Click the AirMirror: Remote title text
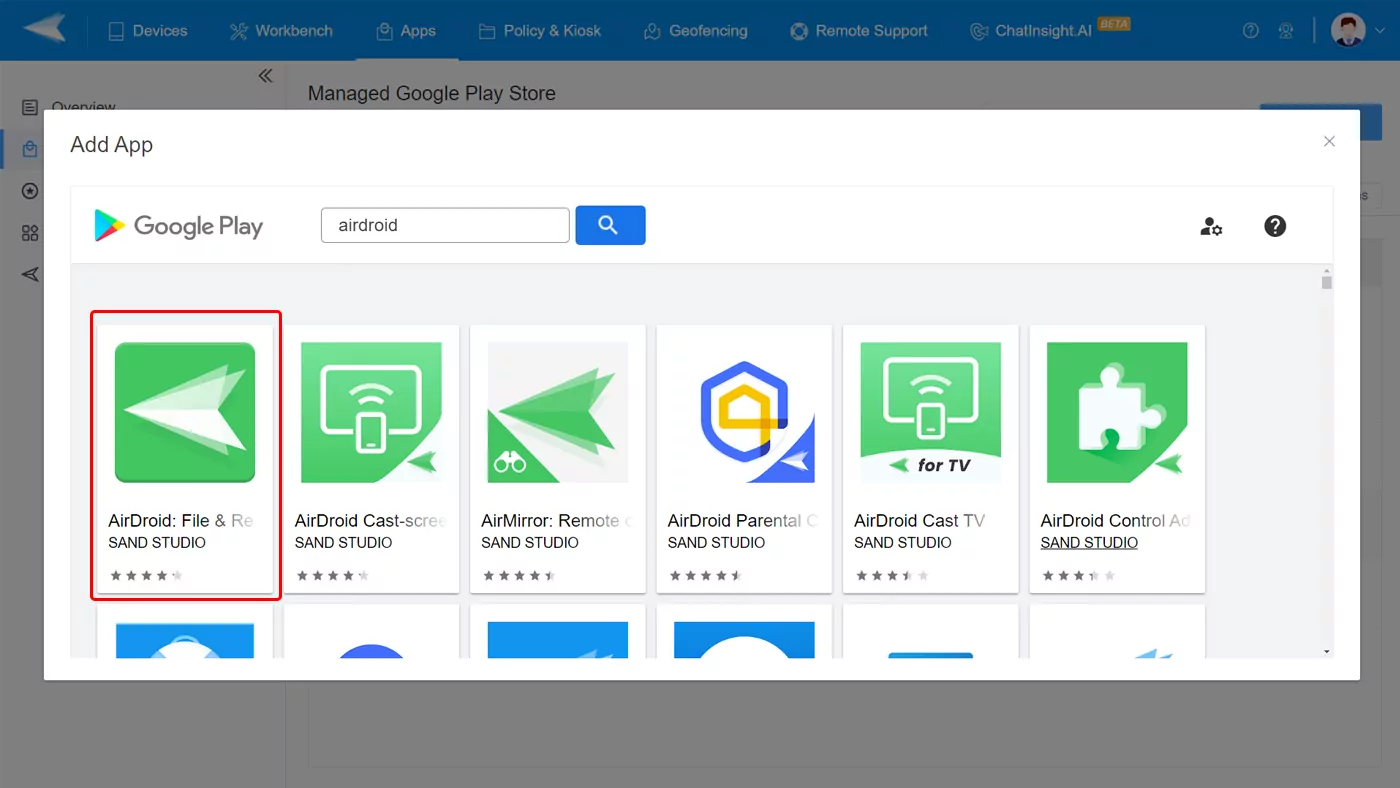Screen dimensions: 1400x788 click(x=557, y=521)
